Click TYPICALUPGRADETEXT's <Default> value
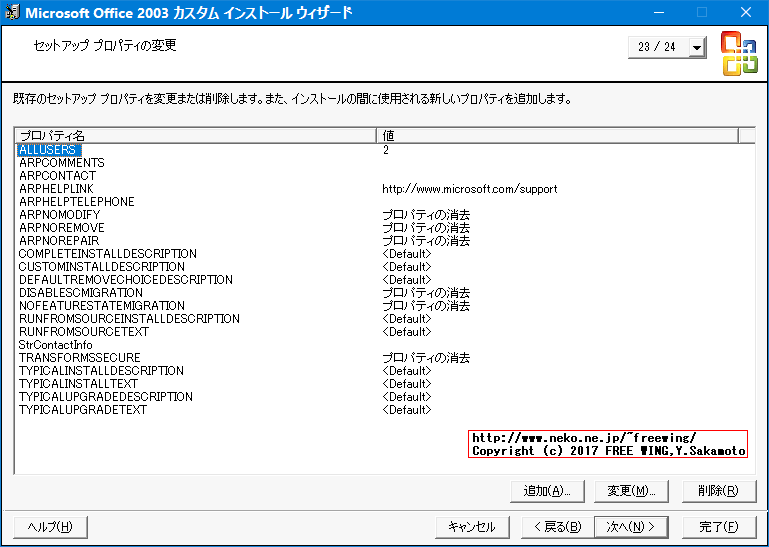The image size is (769, 547). coord(407,410)
